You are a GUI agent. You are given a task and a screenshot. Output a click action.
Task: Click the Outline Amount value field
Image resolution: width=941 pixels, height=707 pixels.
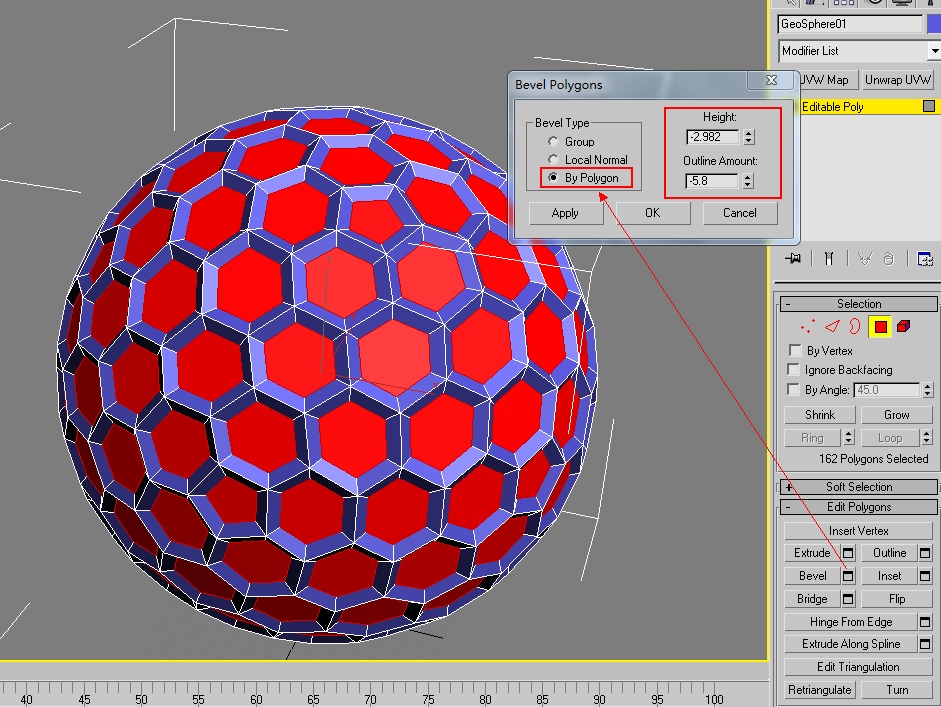coord(712,181)
